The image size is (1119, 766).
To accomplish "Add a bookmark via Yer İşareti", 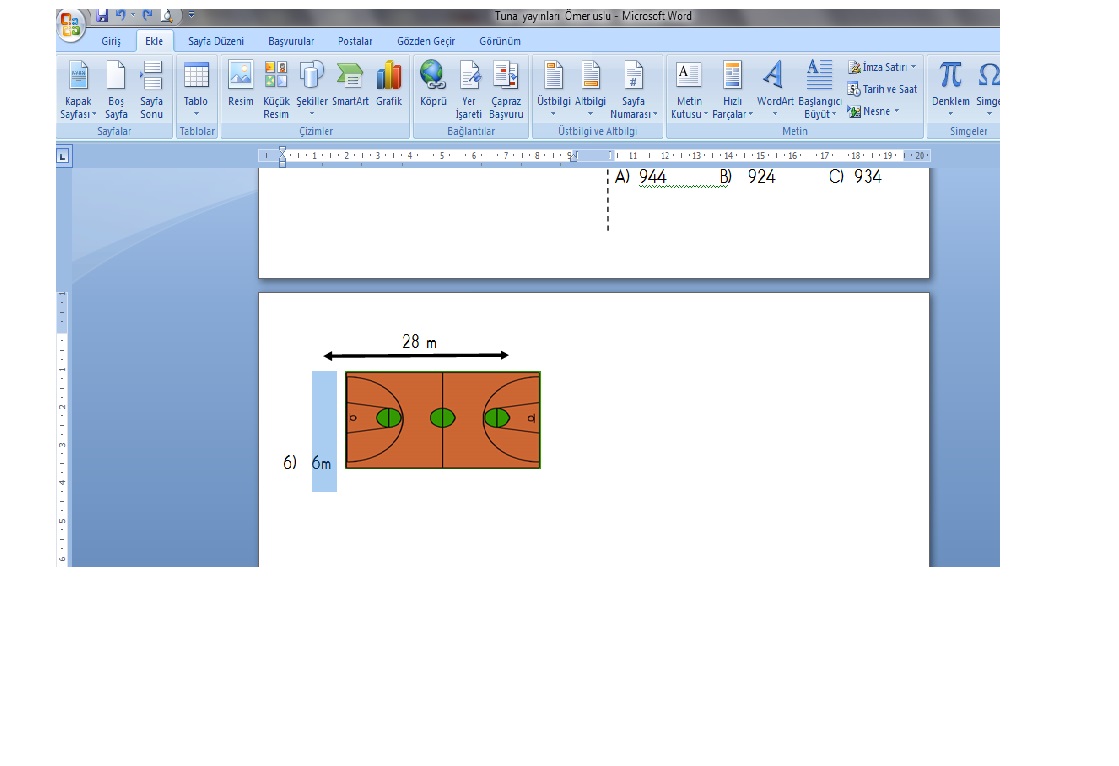I will (469, 87).
